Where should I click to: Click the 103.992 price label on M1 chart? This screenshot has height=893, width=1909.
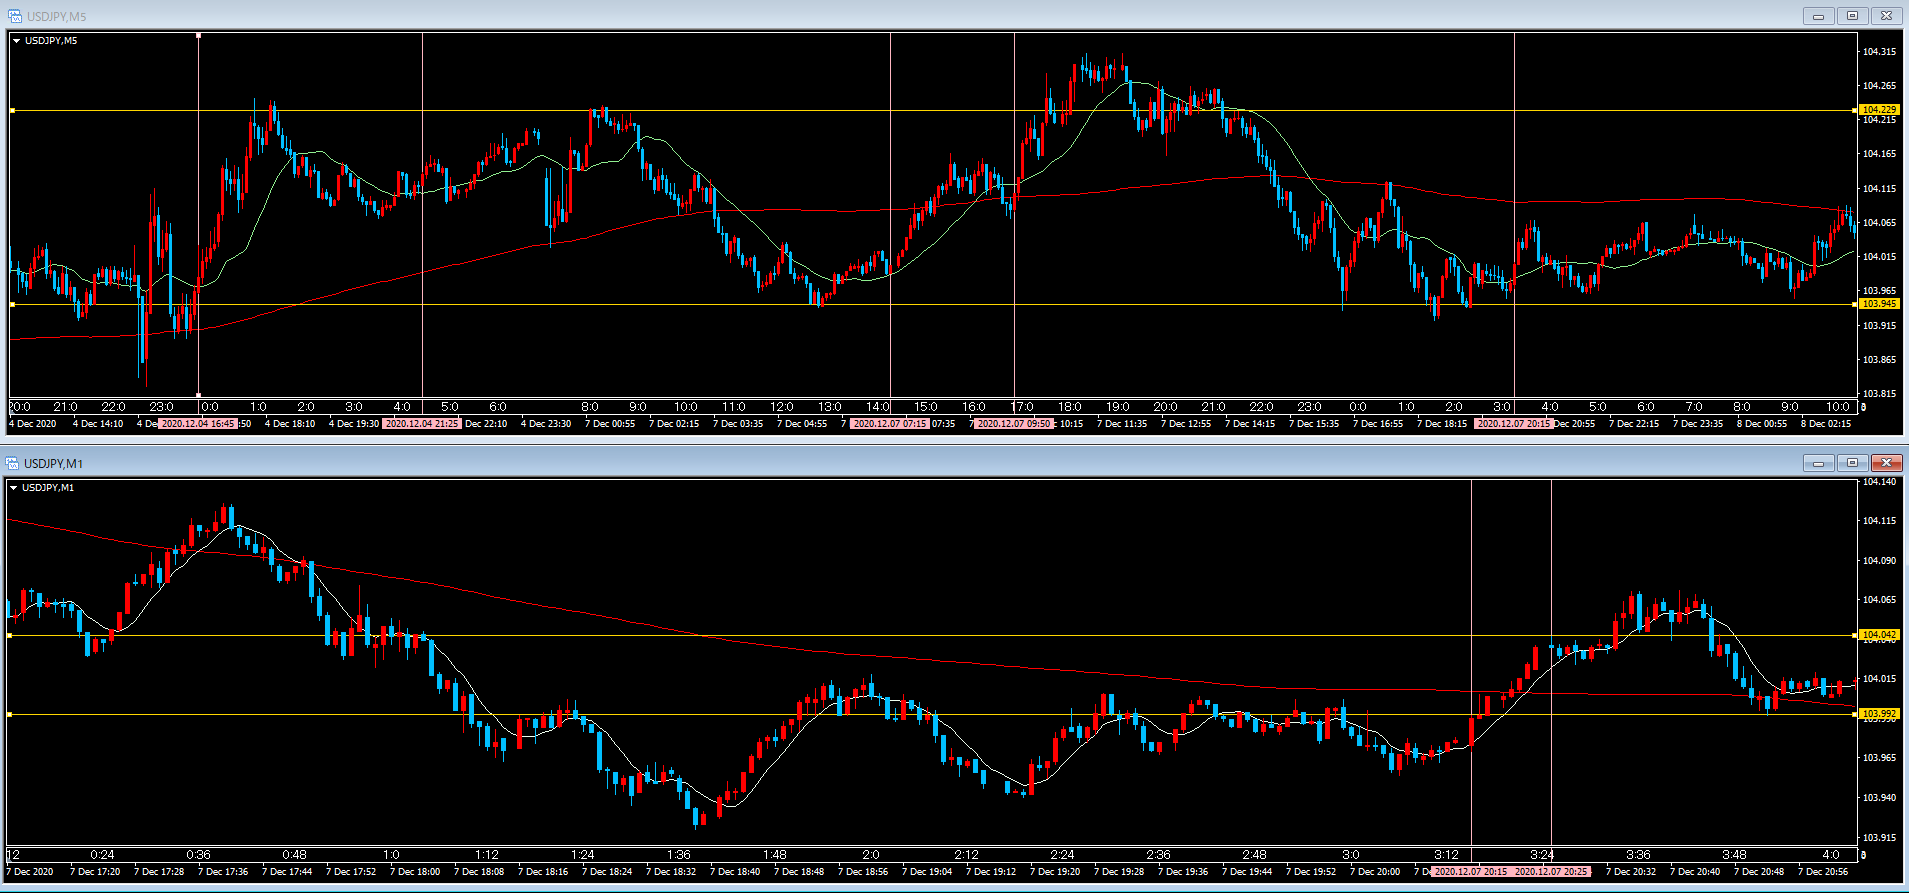click(1879, 714)
